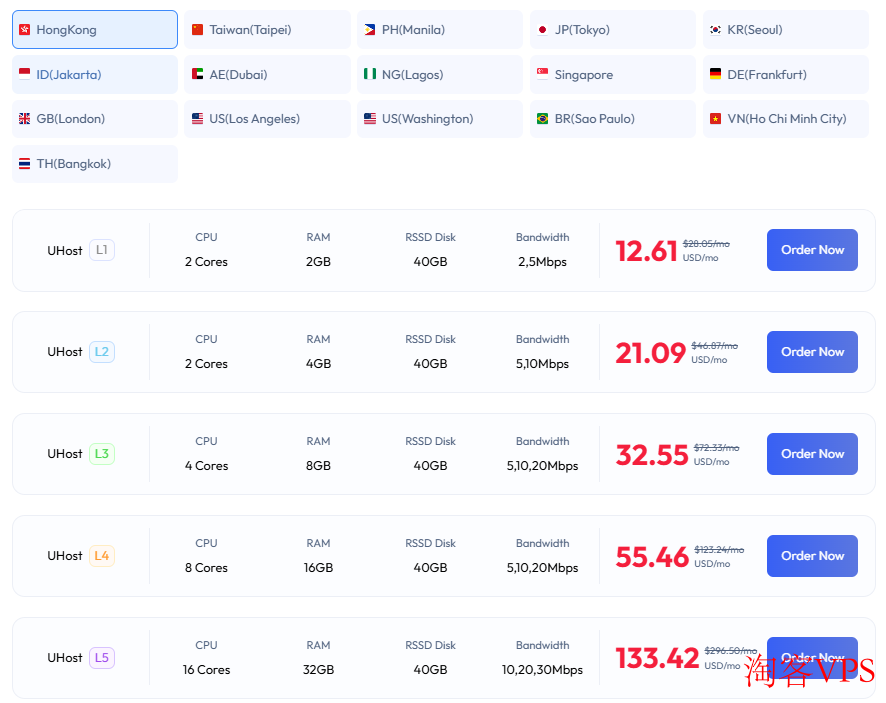
Task: Click the UAE flag icon
Action: [198, 75]
